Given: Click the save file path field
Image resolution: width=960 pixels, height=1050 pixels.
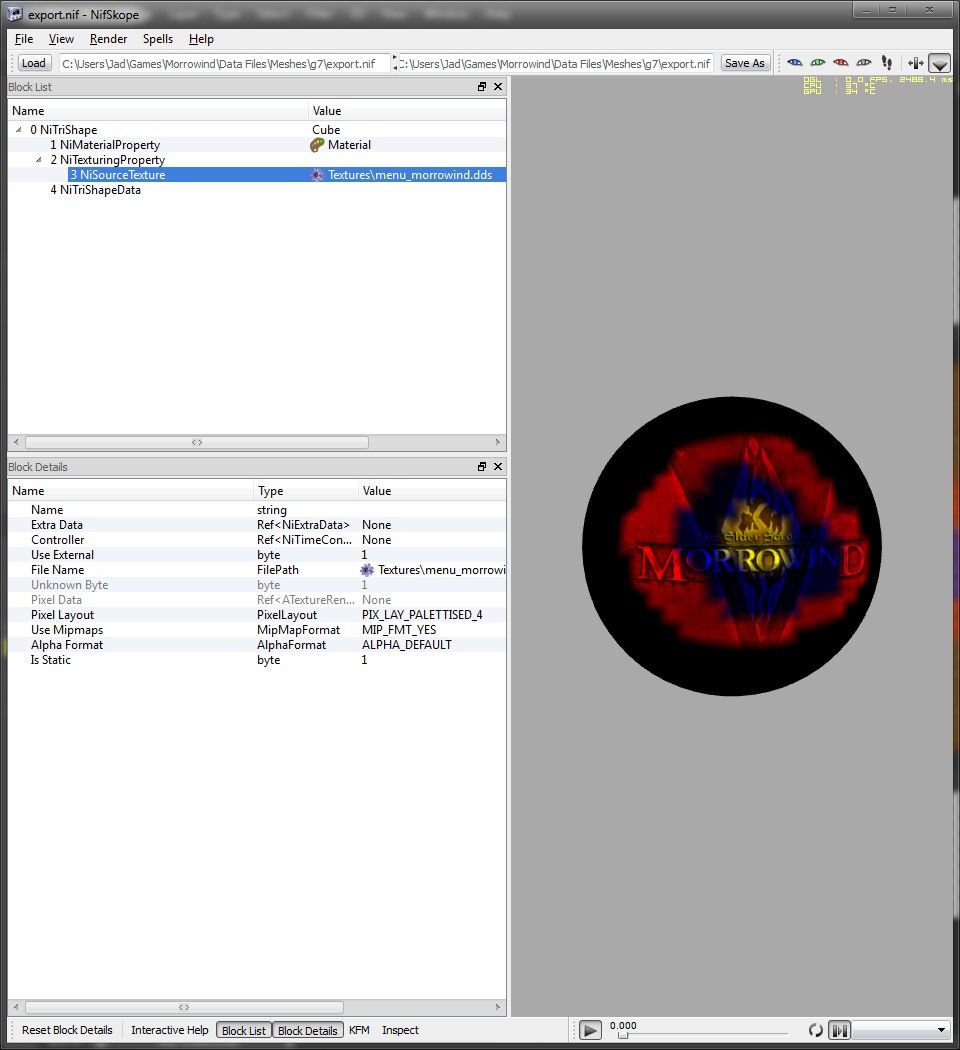Looking at the screenshot, I should 555,64.
